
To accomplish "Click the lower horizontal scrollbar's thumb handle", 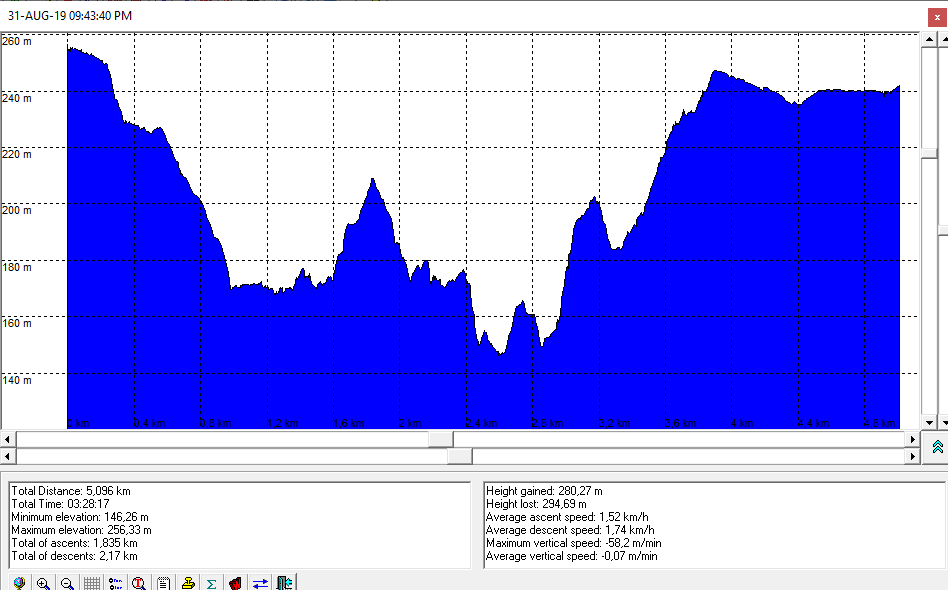I will (459, 456).
